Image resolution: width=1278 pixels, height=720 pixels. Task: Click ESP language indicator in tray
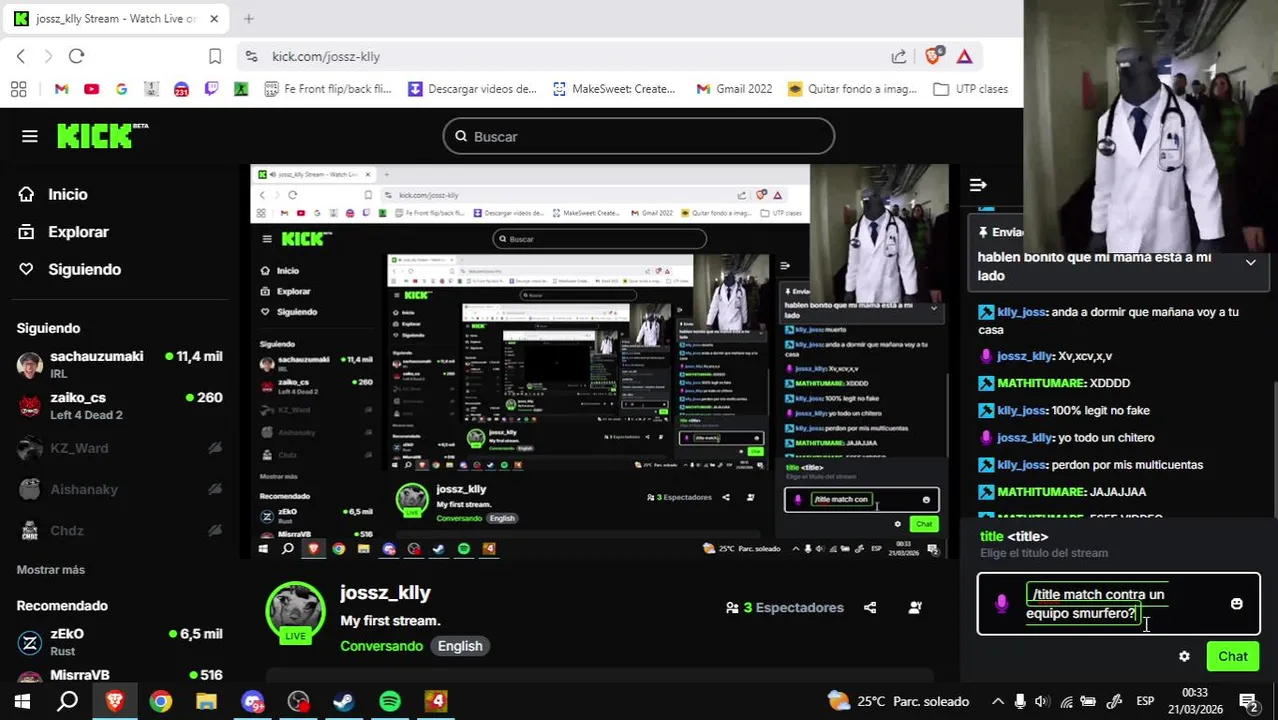[x=1145, y=701]
